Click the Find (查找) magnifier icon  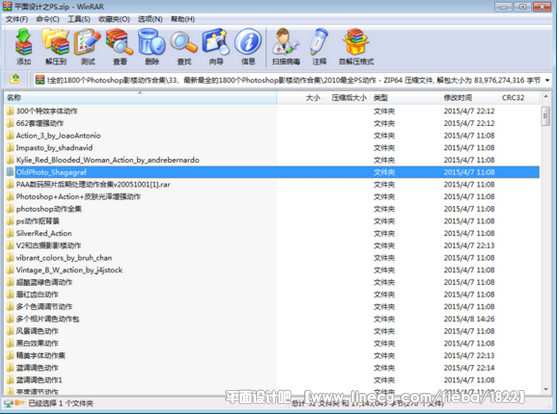pos(184,42)
